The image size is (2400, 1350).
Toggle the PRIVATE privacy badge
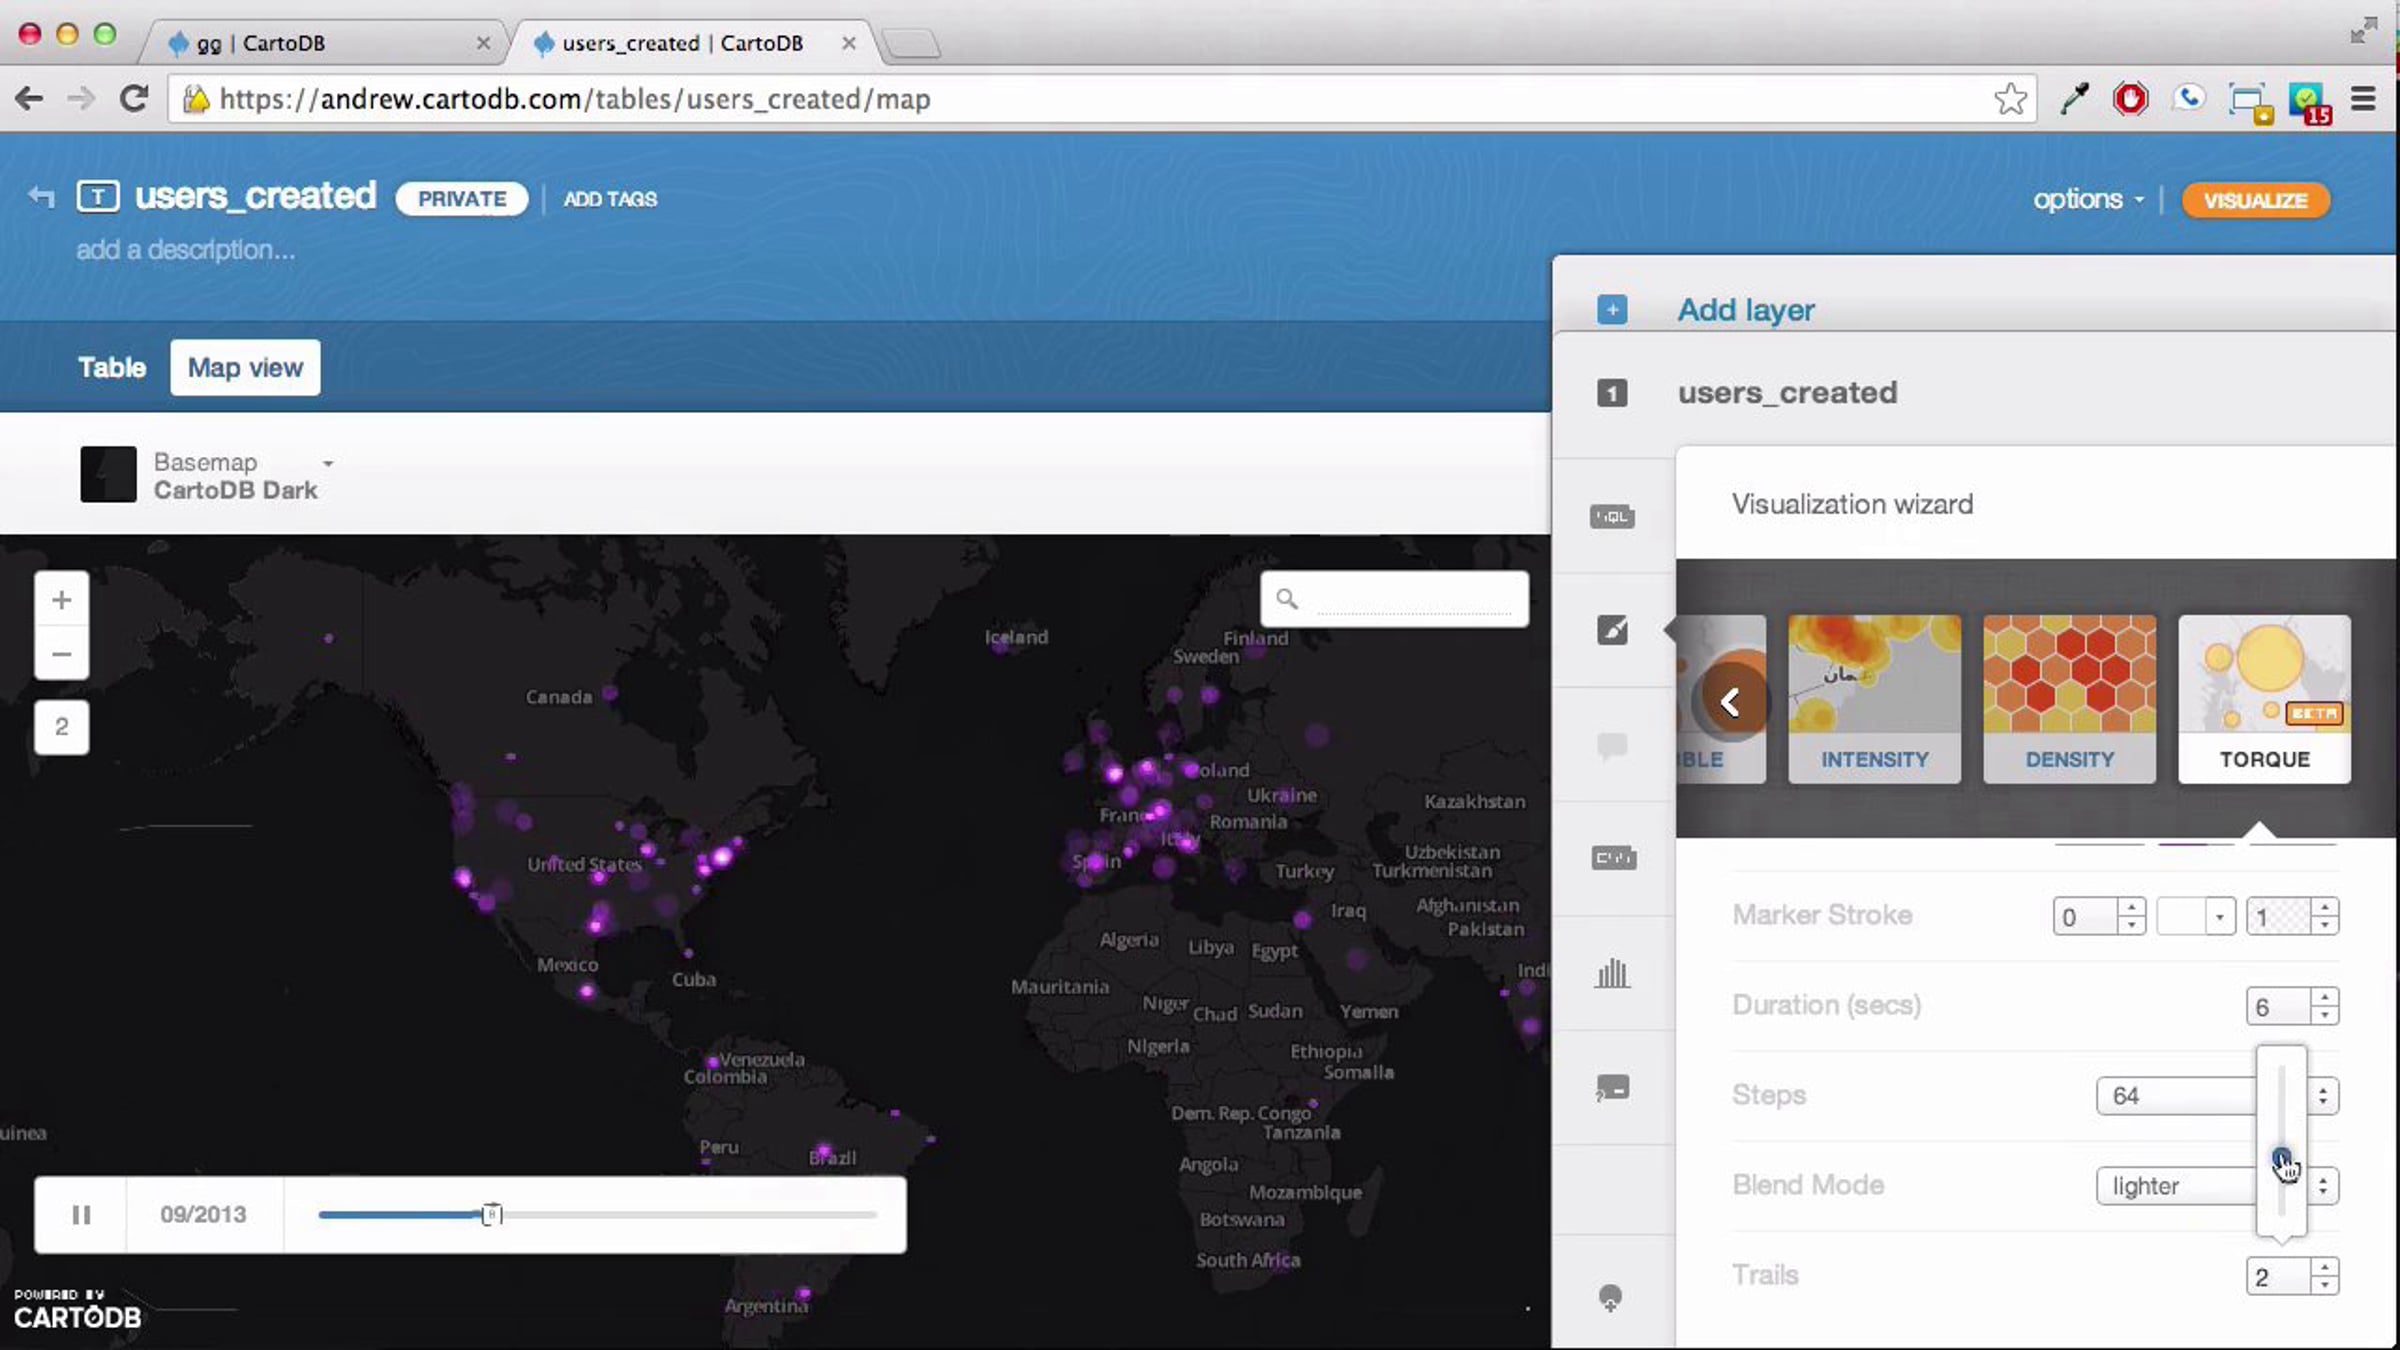[461, 199]
